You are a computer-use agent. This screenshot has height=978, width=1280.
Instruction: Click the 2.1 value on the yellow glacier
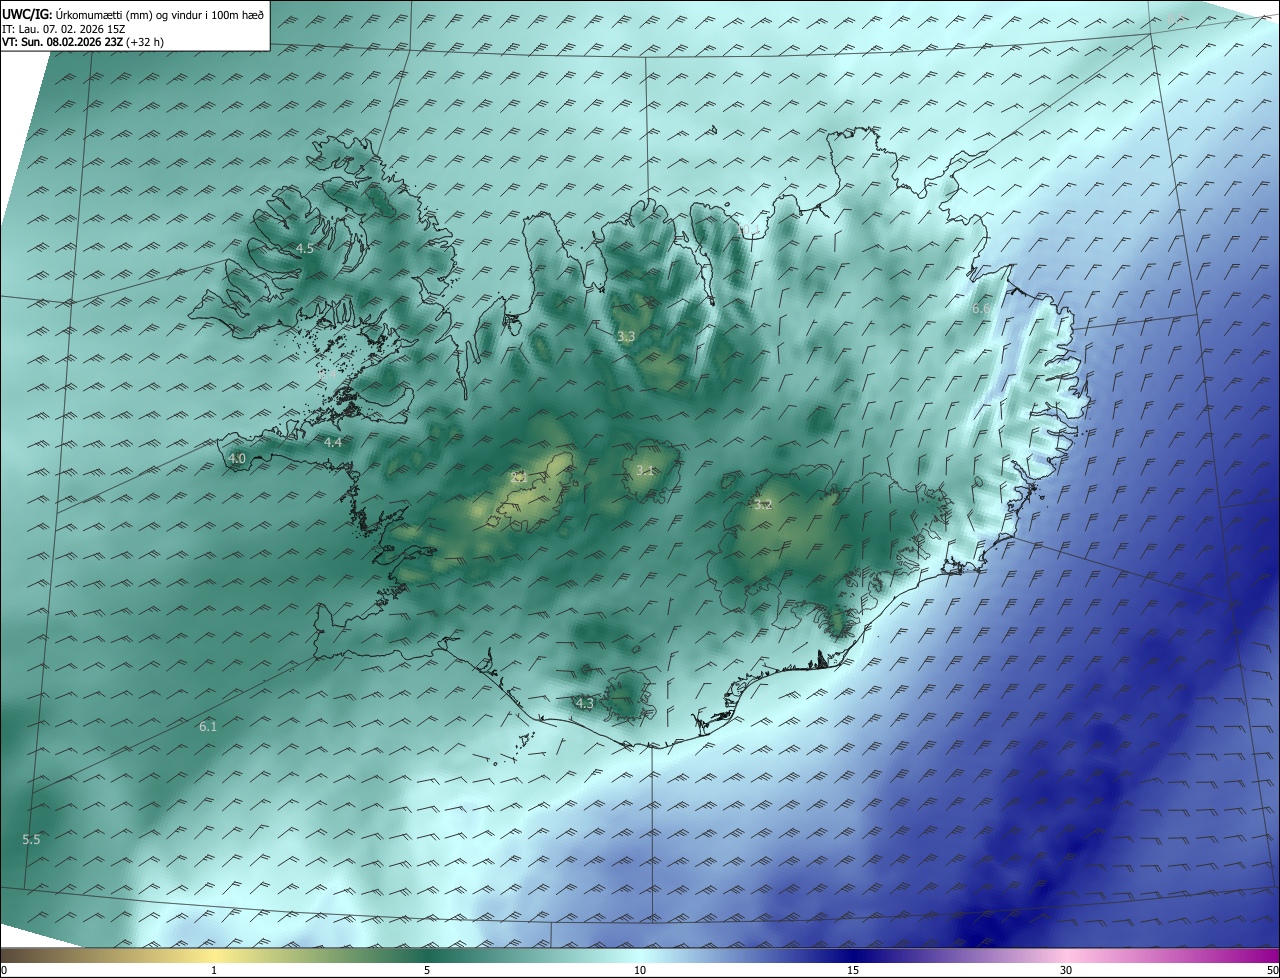tap(518, 478)
